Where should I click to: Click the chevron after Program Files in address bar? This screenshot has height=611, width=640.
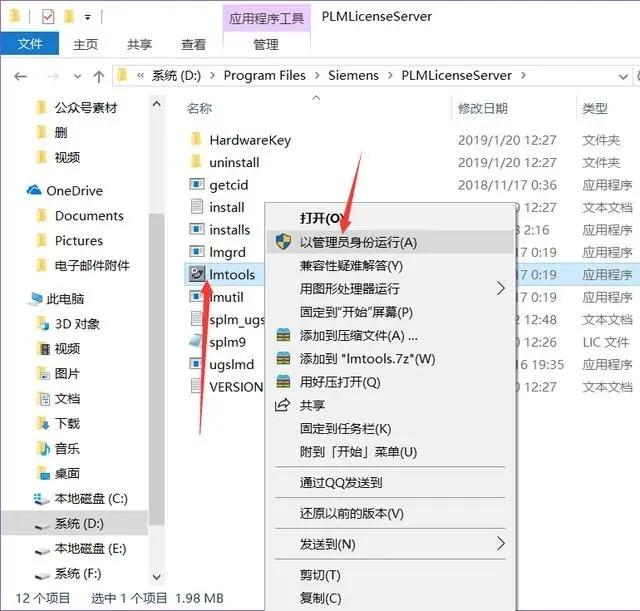317,76
